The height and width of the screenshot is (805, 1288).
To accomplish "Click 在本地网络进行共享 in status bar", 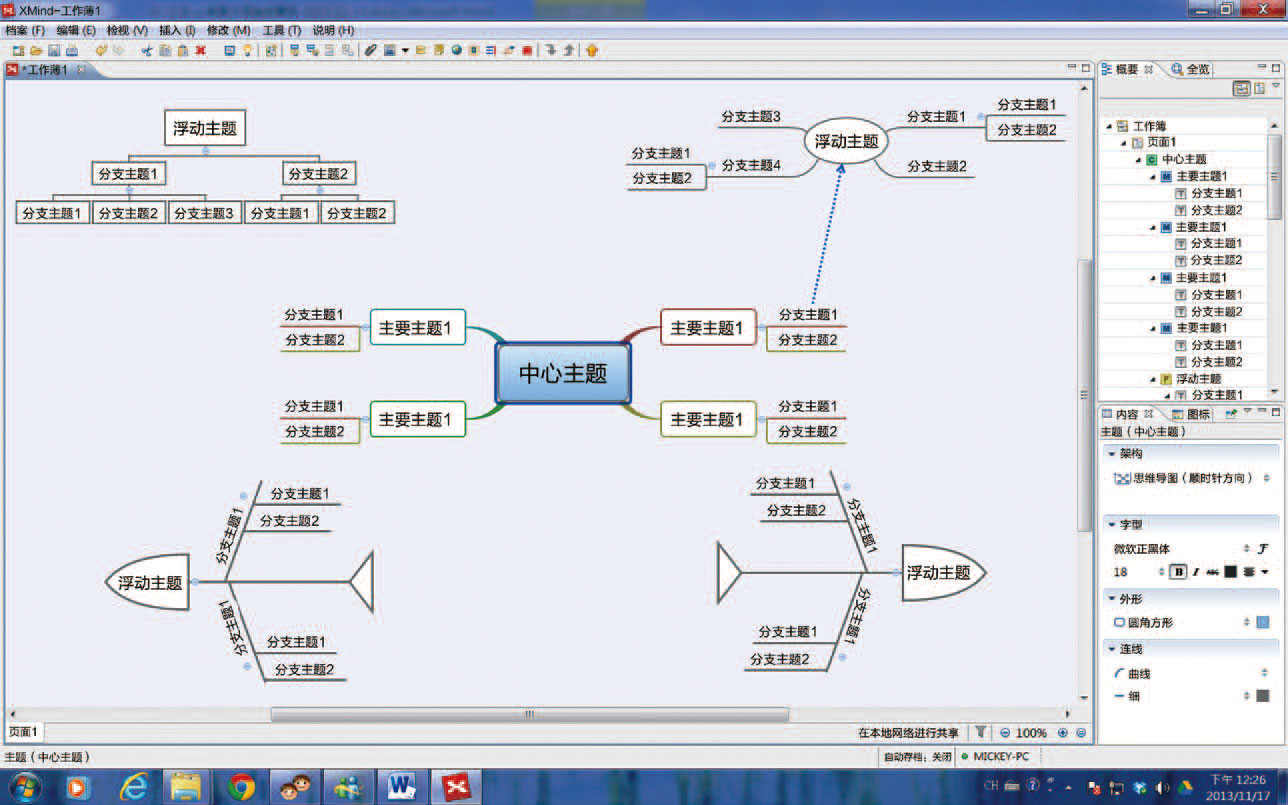I will click(908, 733).
